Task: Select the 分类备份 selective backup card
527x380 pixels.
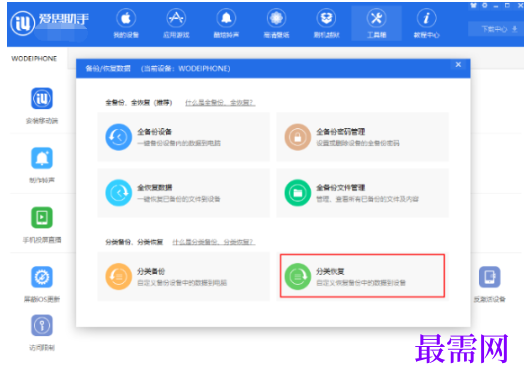Action: coord(184,277)
